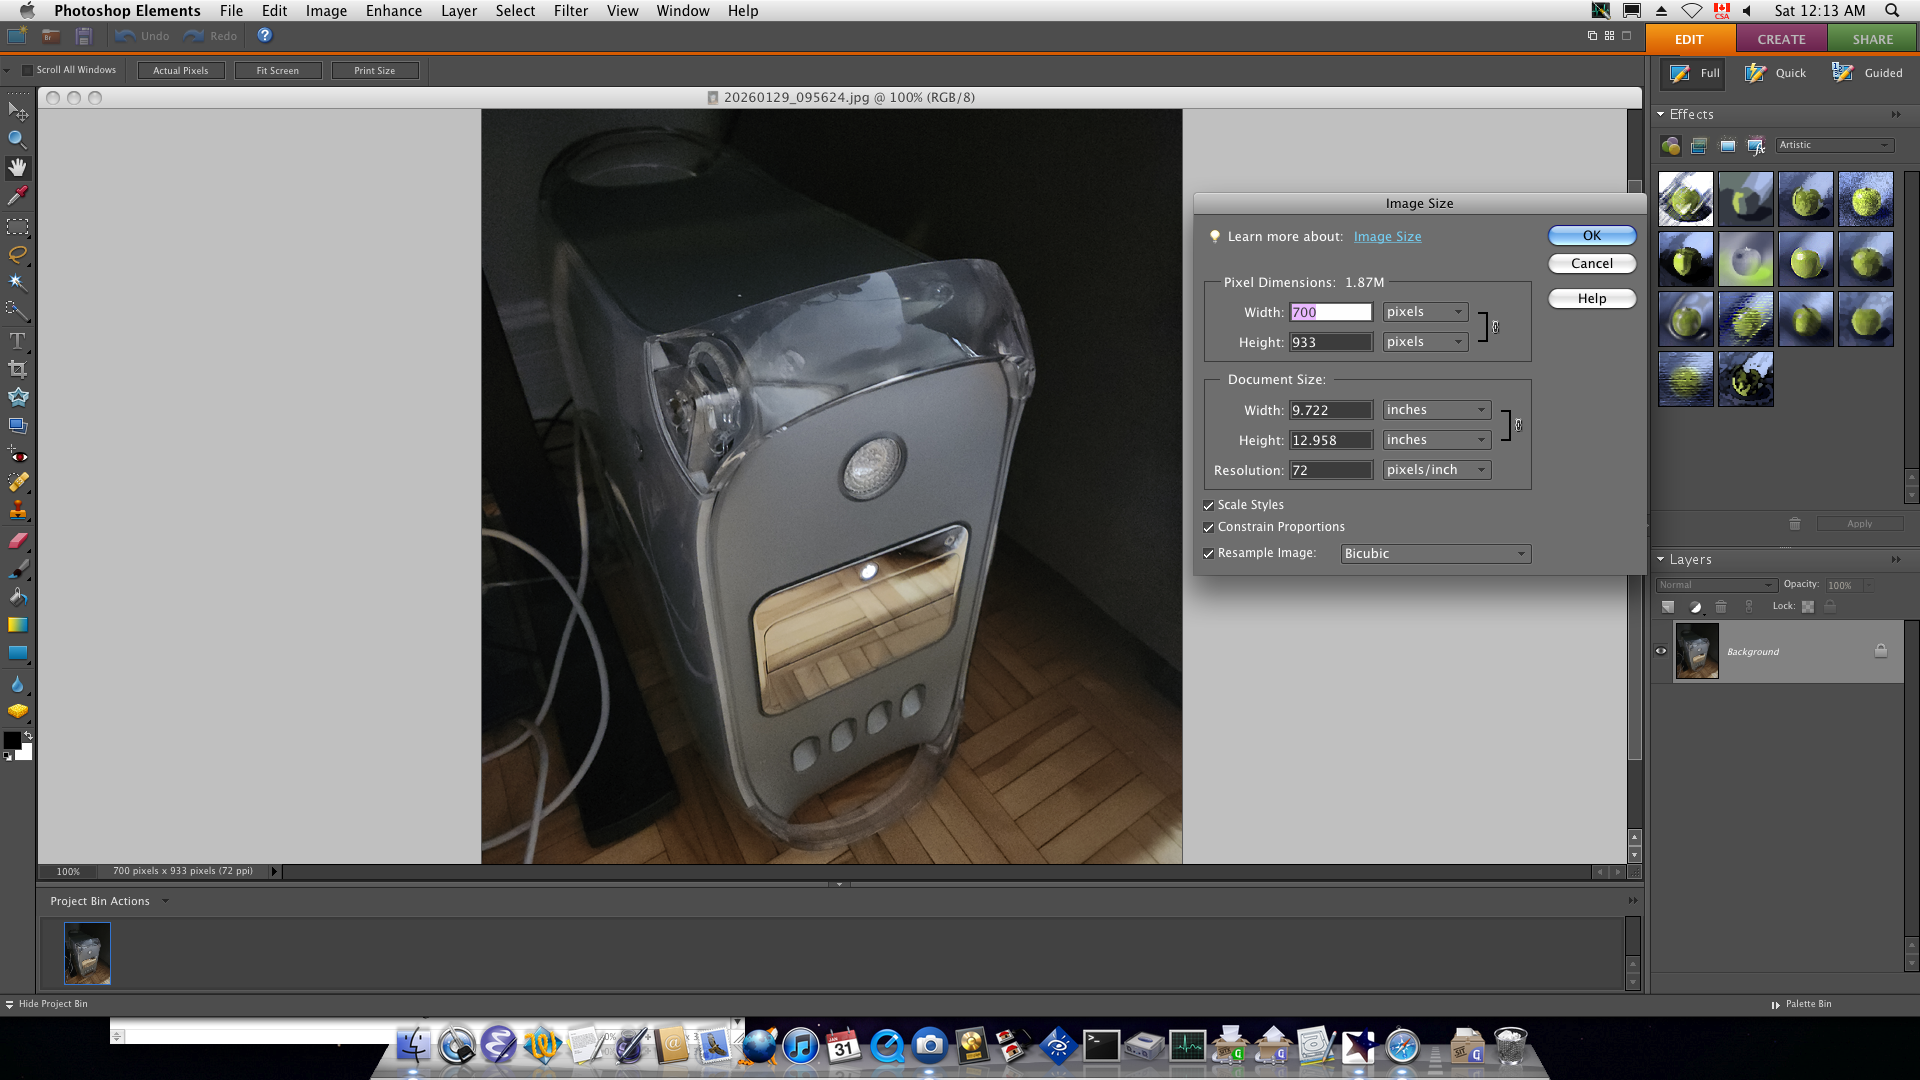Activate the Red Eye Removal tool

pos(17,455)
